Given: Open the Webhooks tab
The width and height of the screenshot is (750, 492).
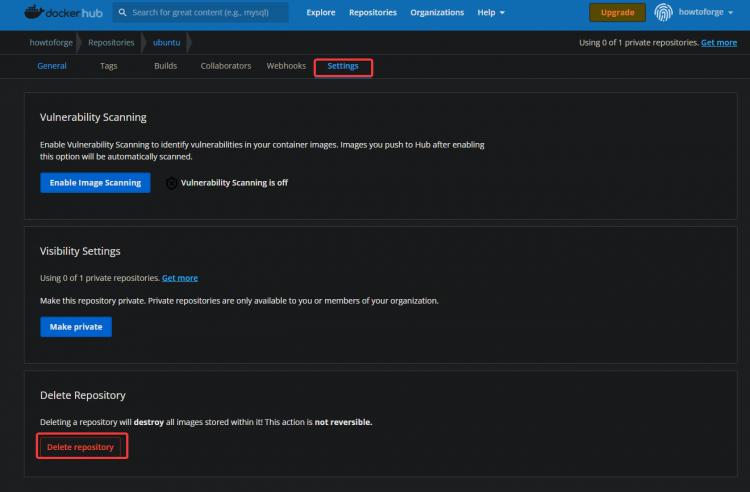Looking at the screenshot, I should coord(286,66).
